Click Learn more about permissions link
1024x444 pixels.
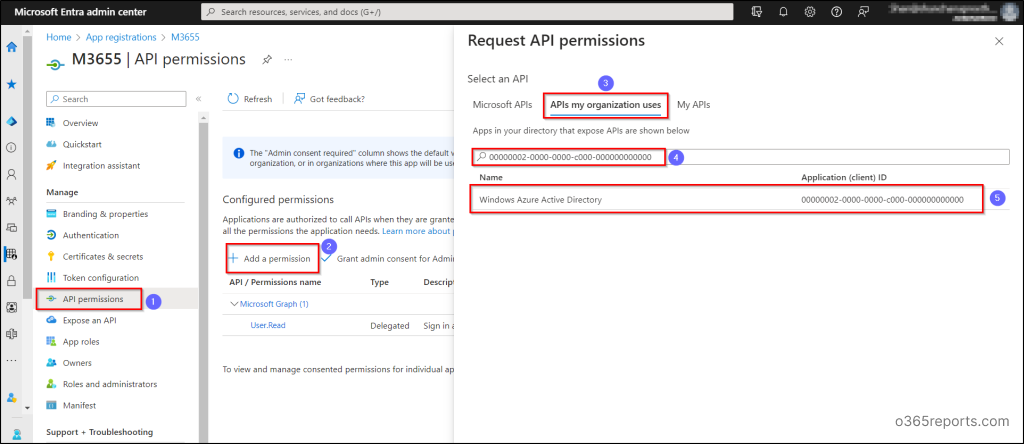[418, 231]
